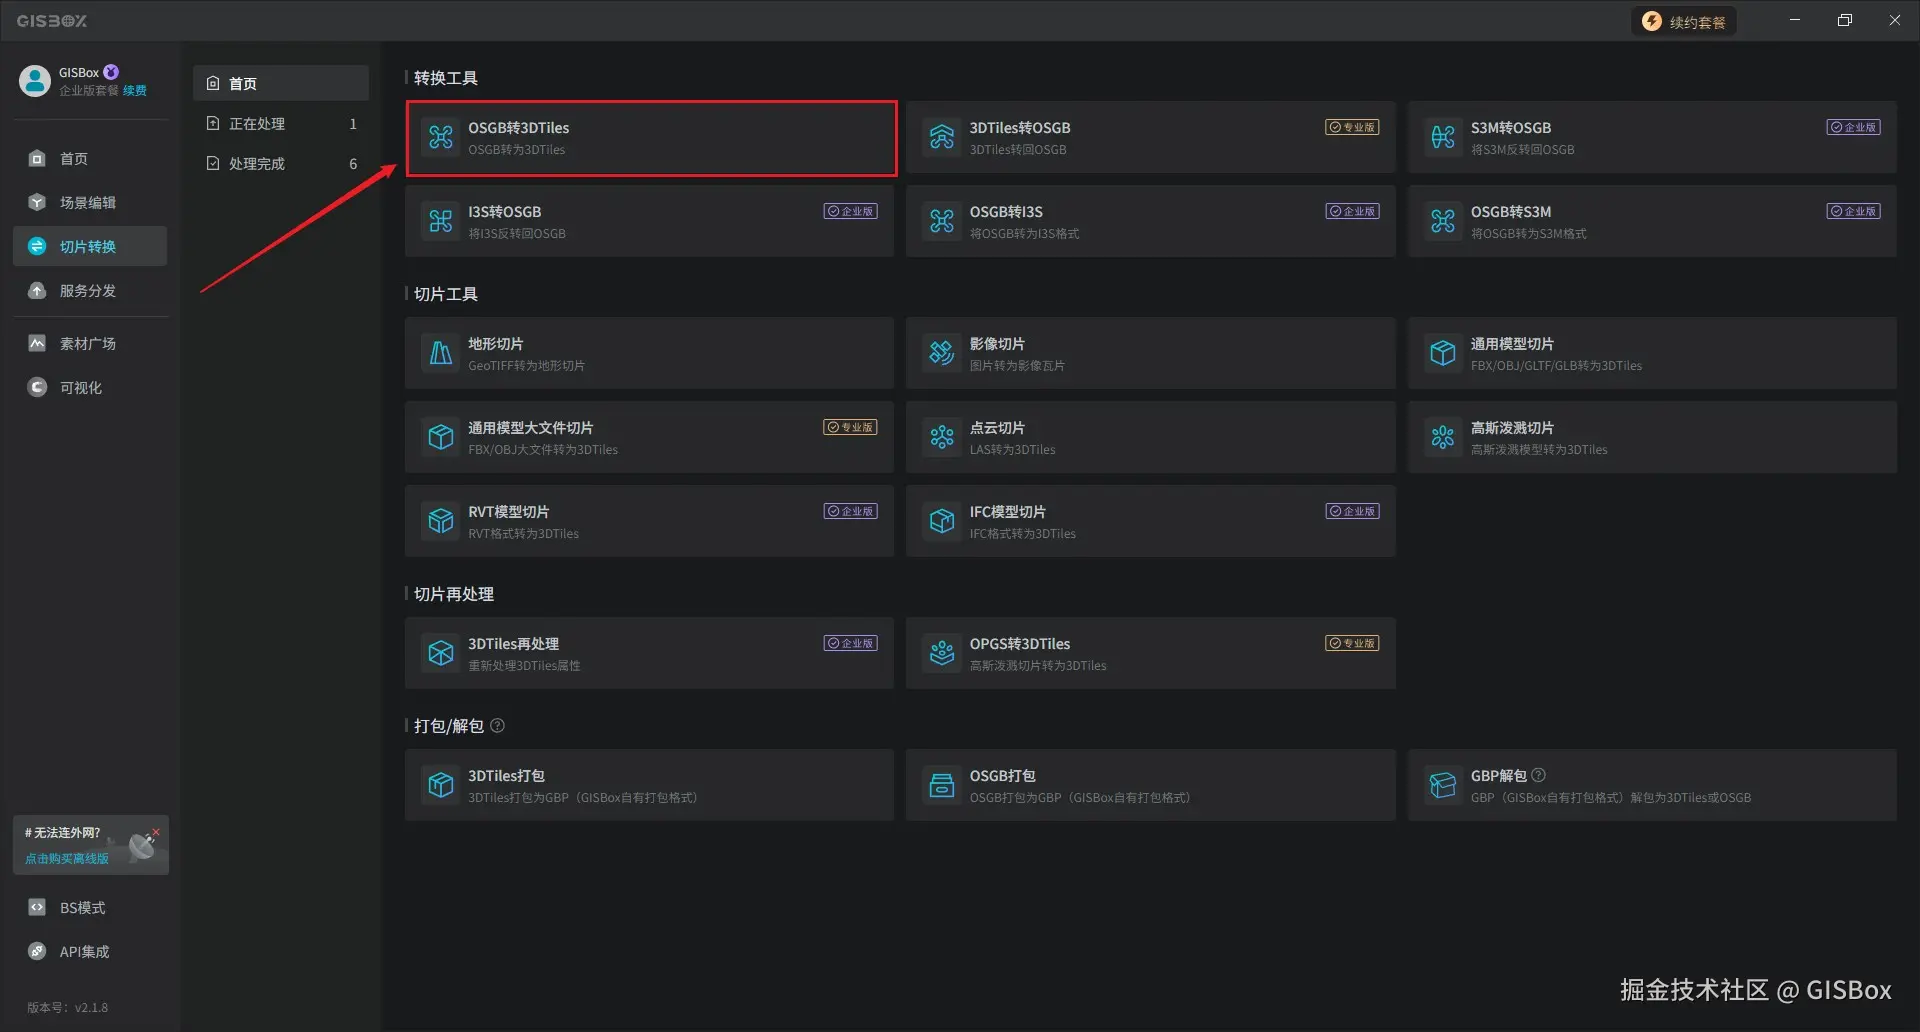Click the 点云切片 point cloud icon

point(942,437)
